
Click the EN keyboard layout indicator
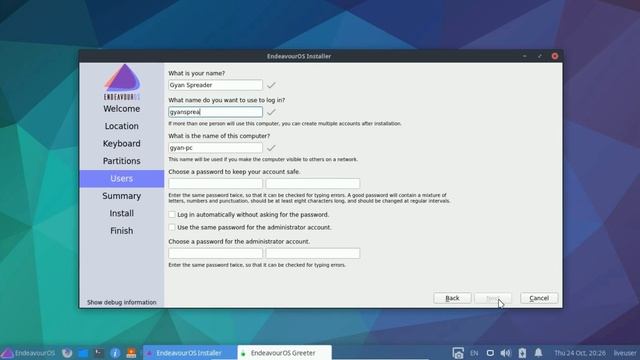tap(474, 353)
